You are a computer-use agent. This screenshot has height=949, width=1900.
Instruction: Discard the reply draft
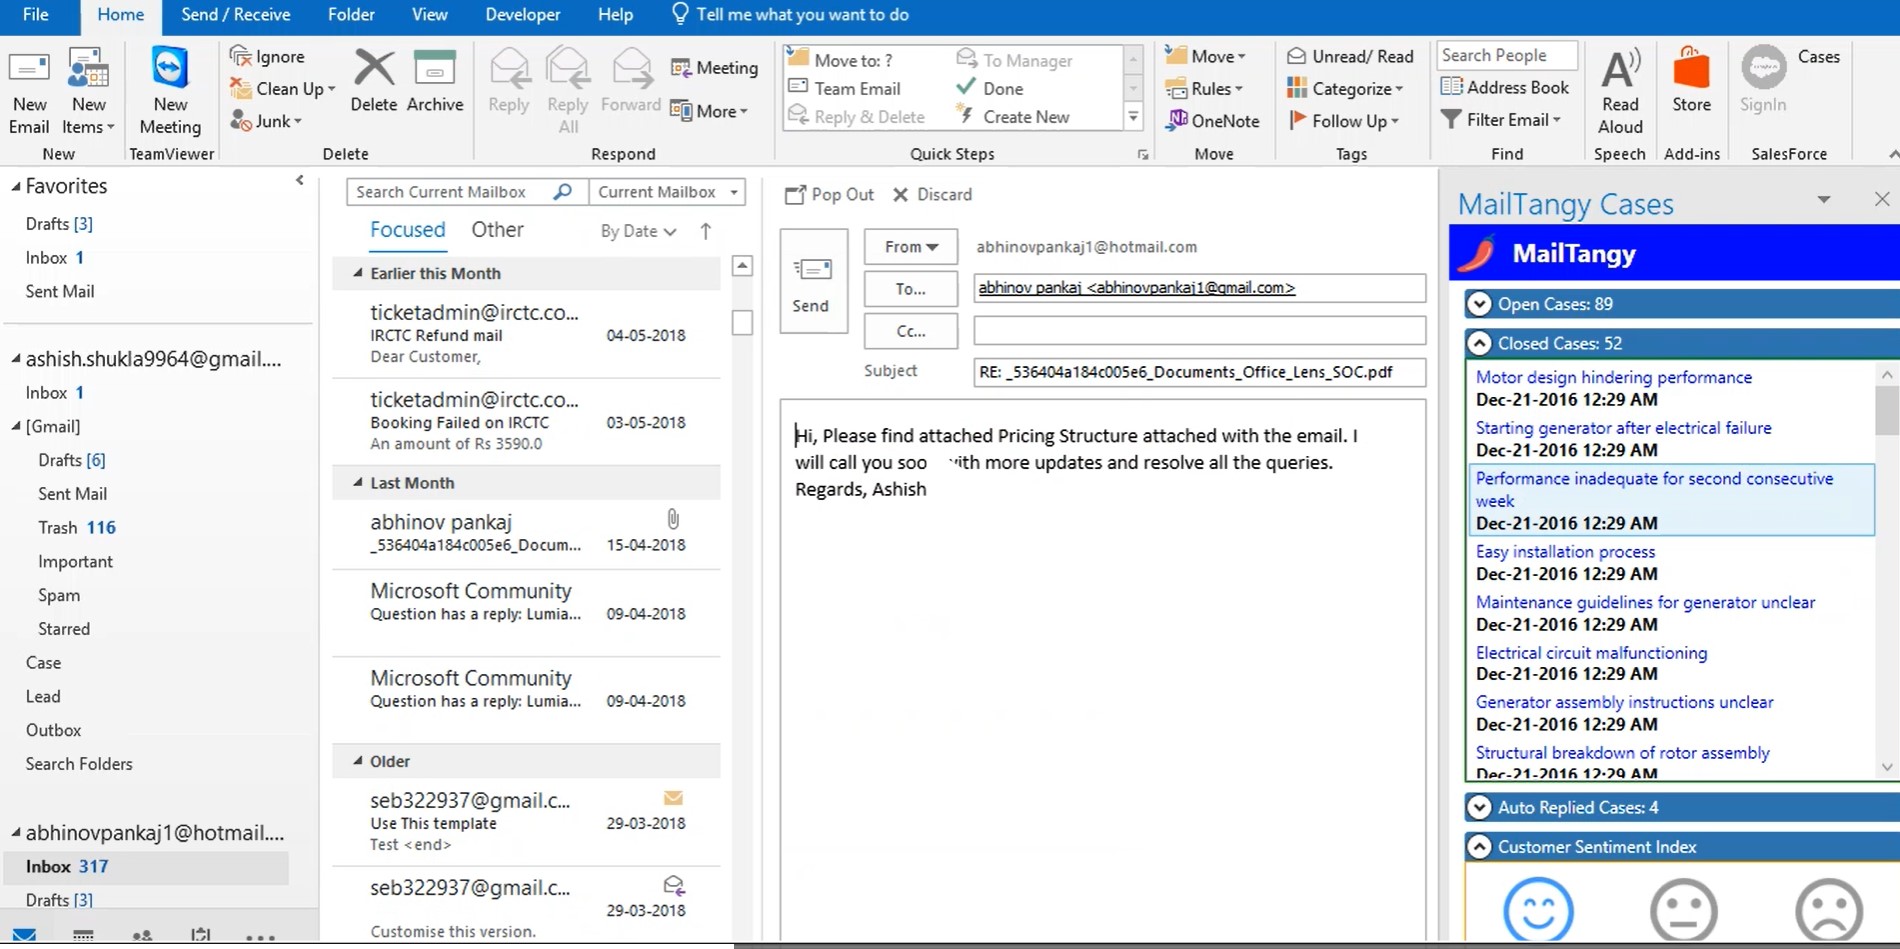point(932,194)
